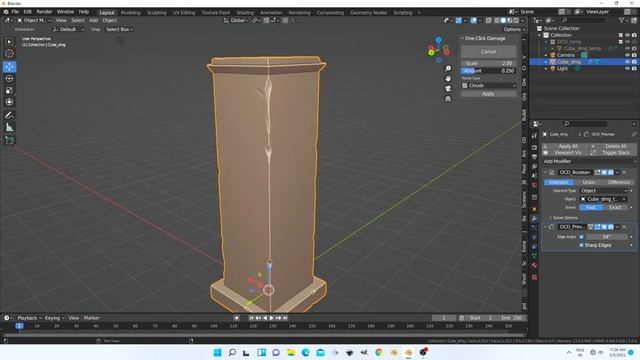Screen dimensions: 640x360
Task: Select rendered viewport shading mode
Action: (x=516, y=20)
